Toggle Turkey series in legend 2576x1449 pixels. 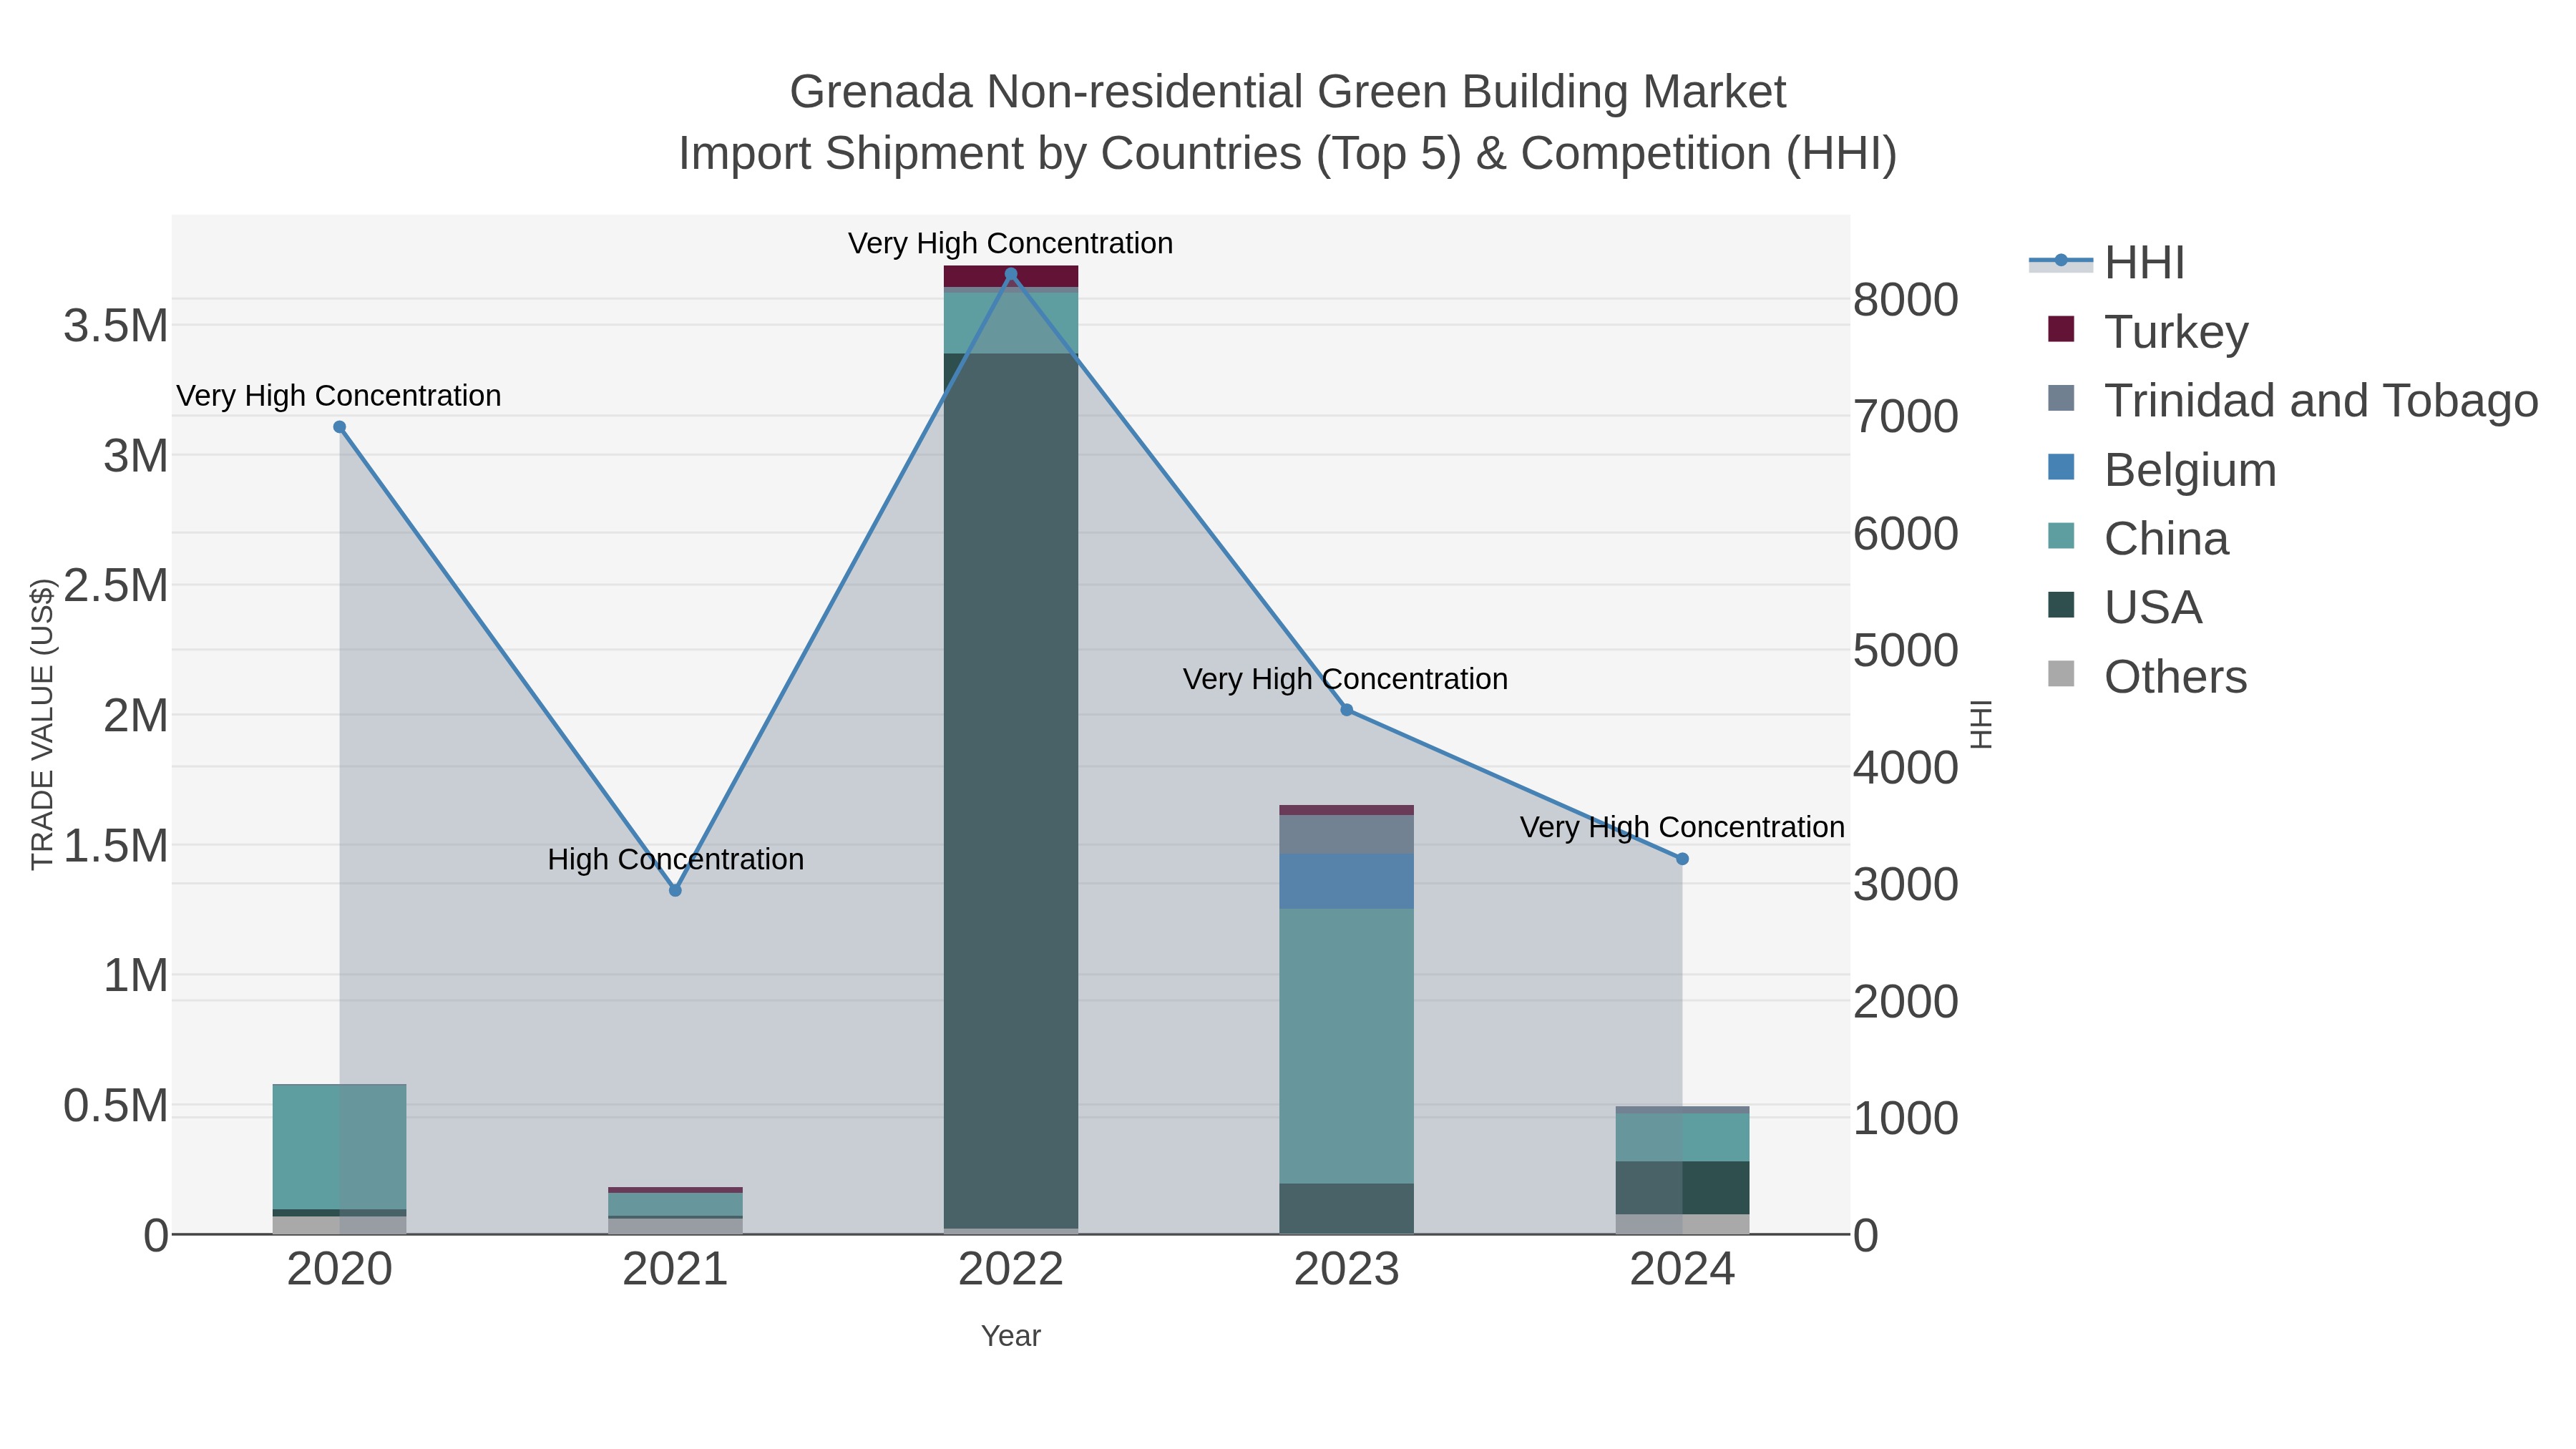[x=2148, y=331]
